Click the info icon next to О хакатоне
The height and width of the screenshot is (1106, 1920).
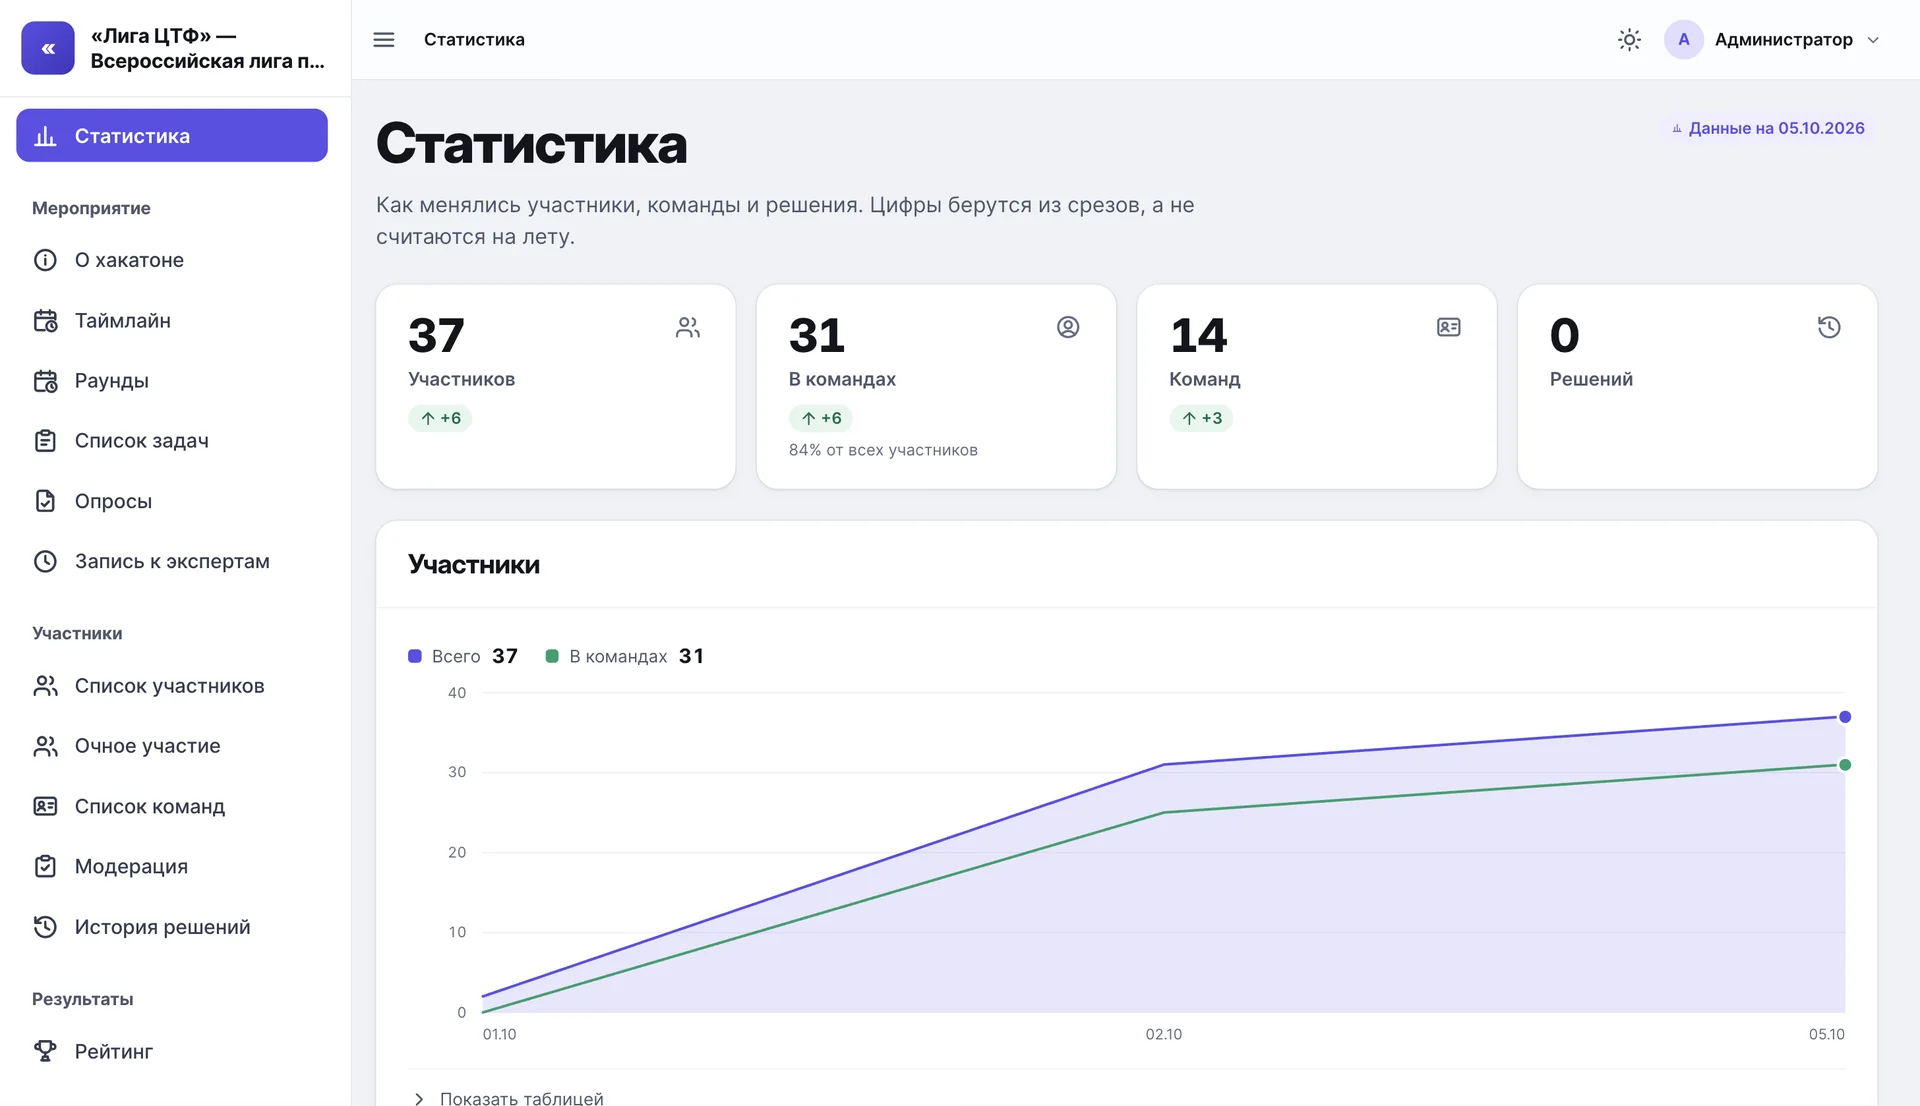(45, 260)
